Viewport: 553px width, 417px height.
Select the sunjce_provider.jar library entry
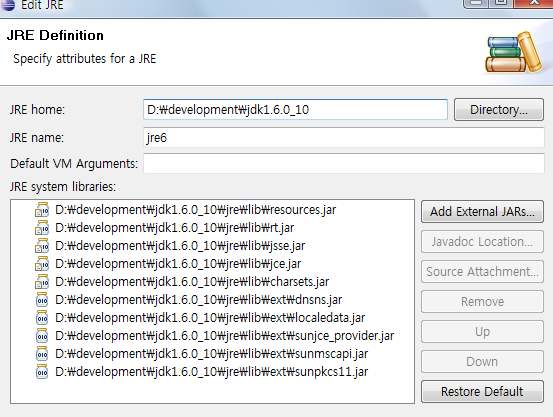pyautogui.click(x=224, y=336)
